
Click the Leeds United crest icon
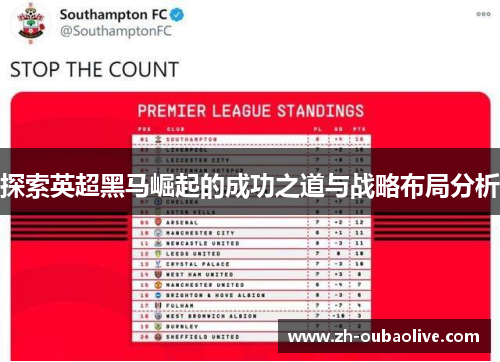pyautogui.click(x=158, y=254)
